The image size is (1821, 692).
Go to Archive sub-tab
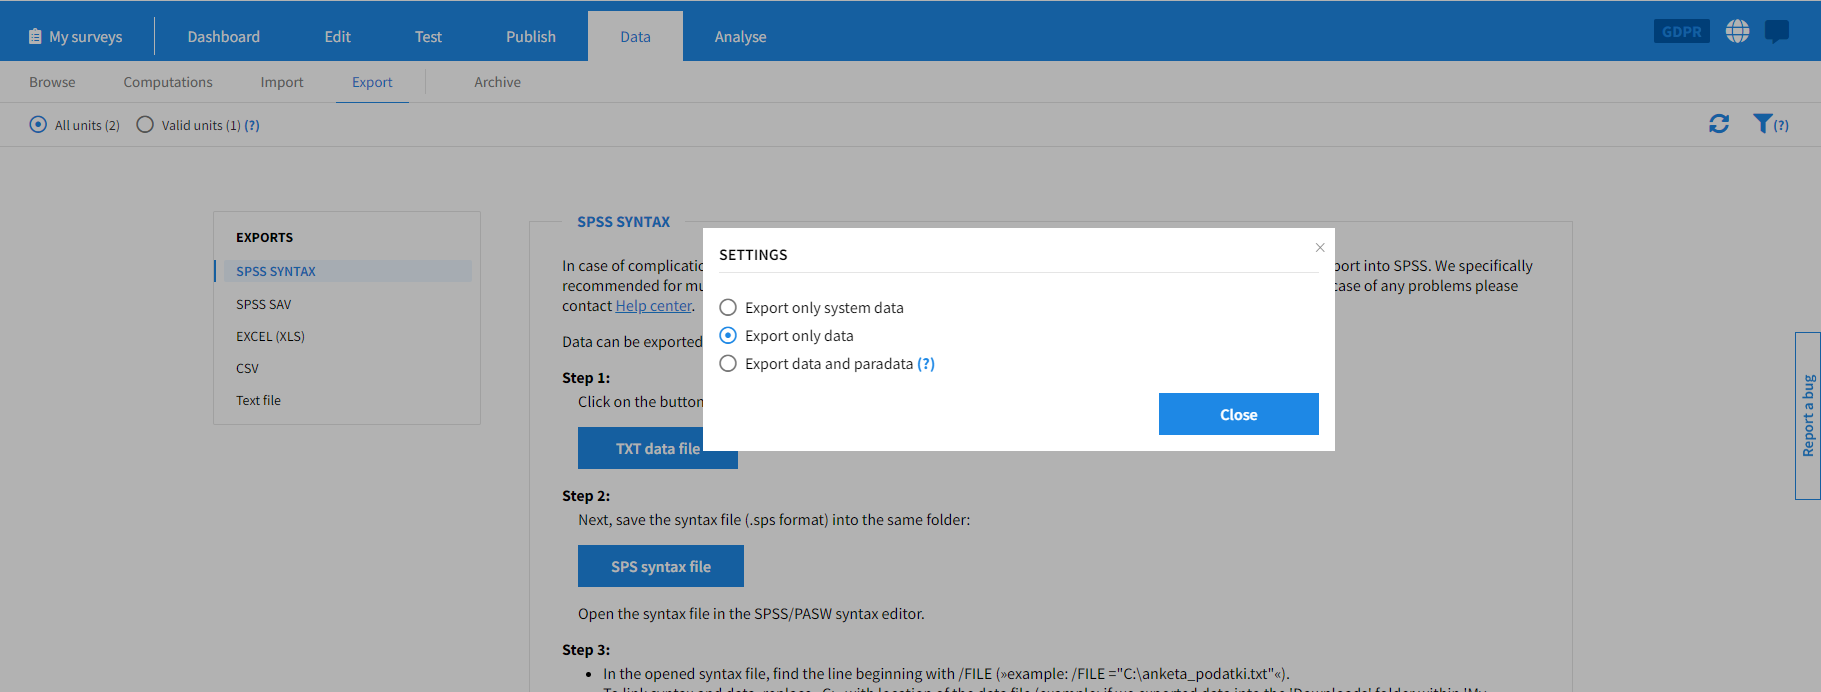pyautogui.click(x=497, y=82)
